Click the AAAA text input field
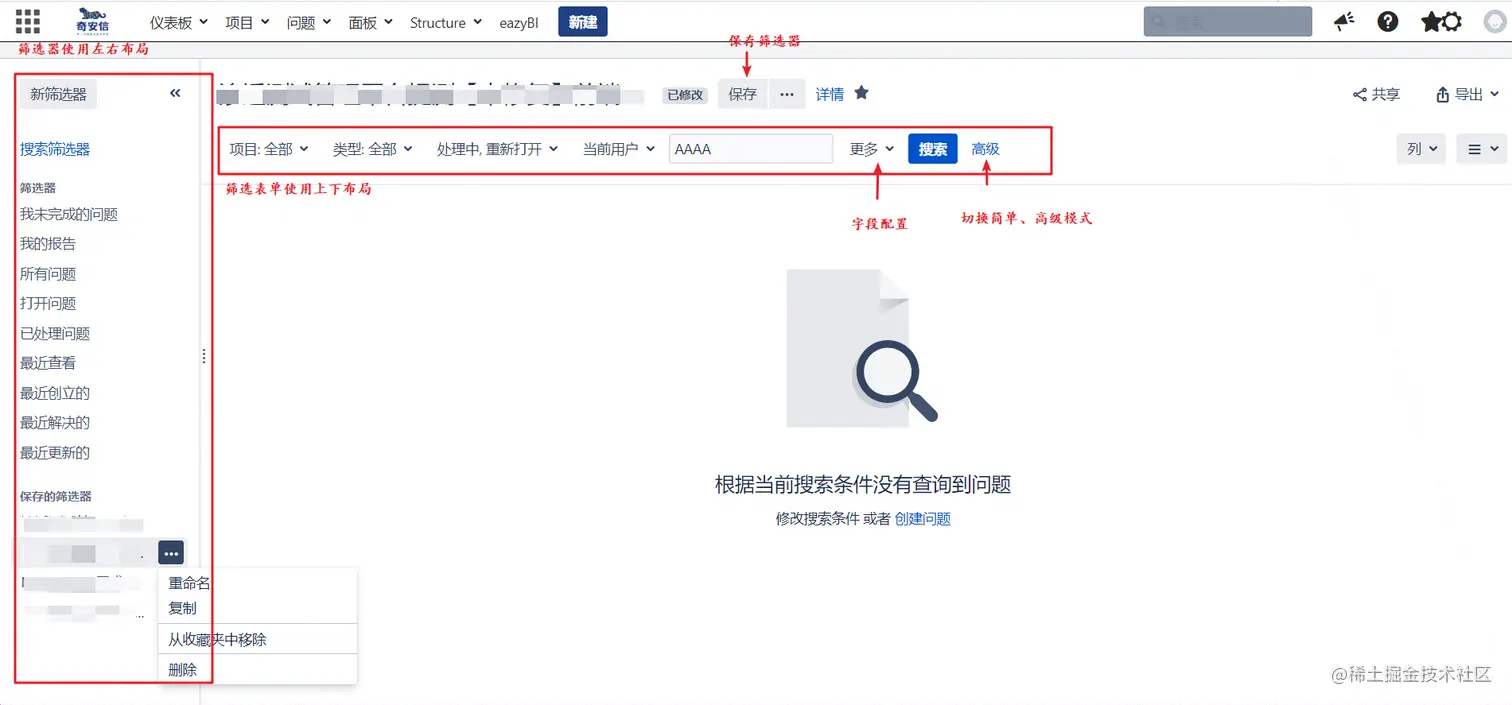1512x705 pixels. point(750,147)
